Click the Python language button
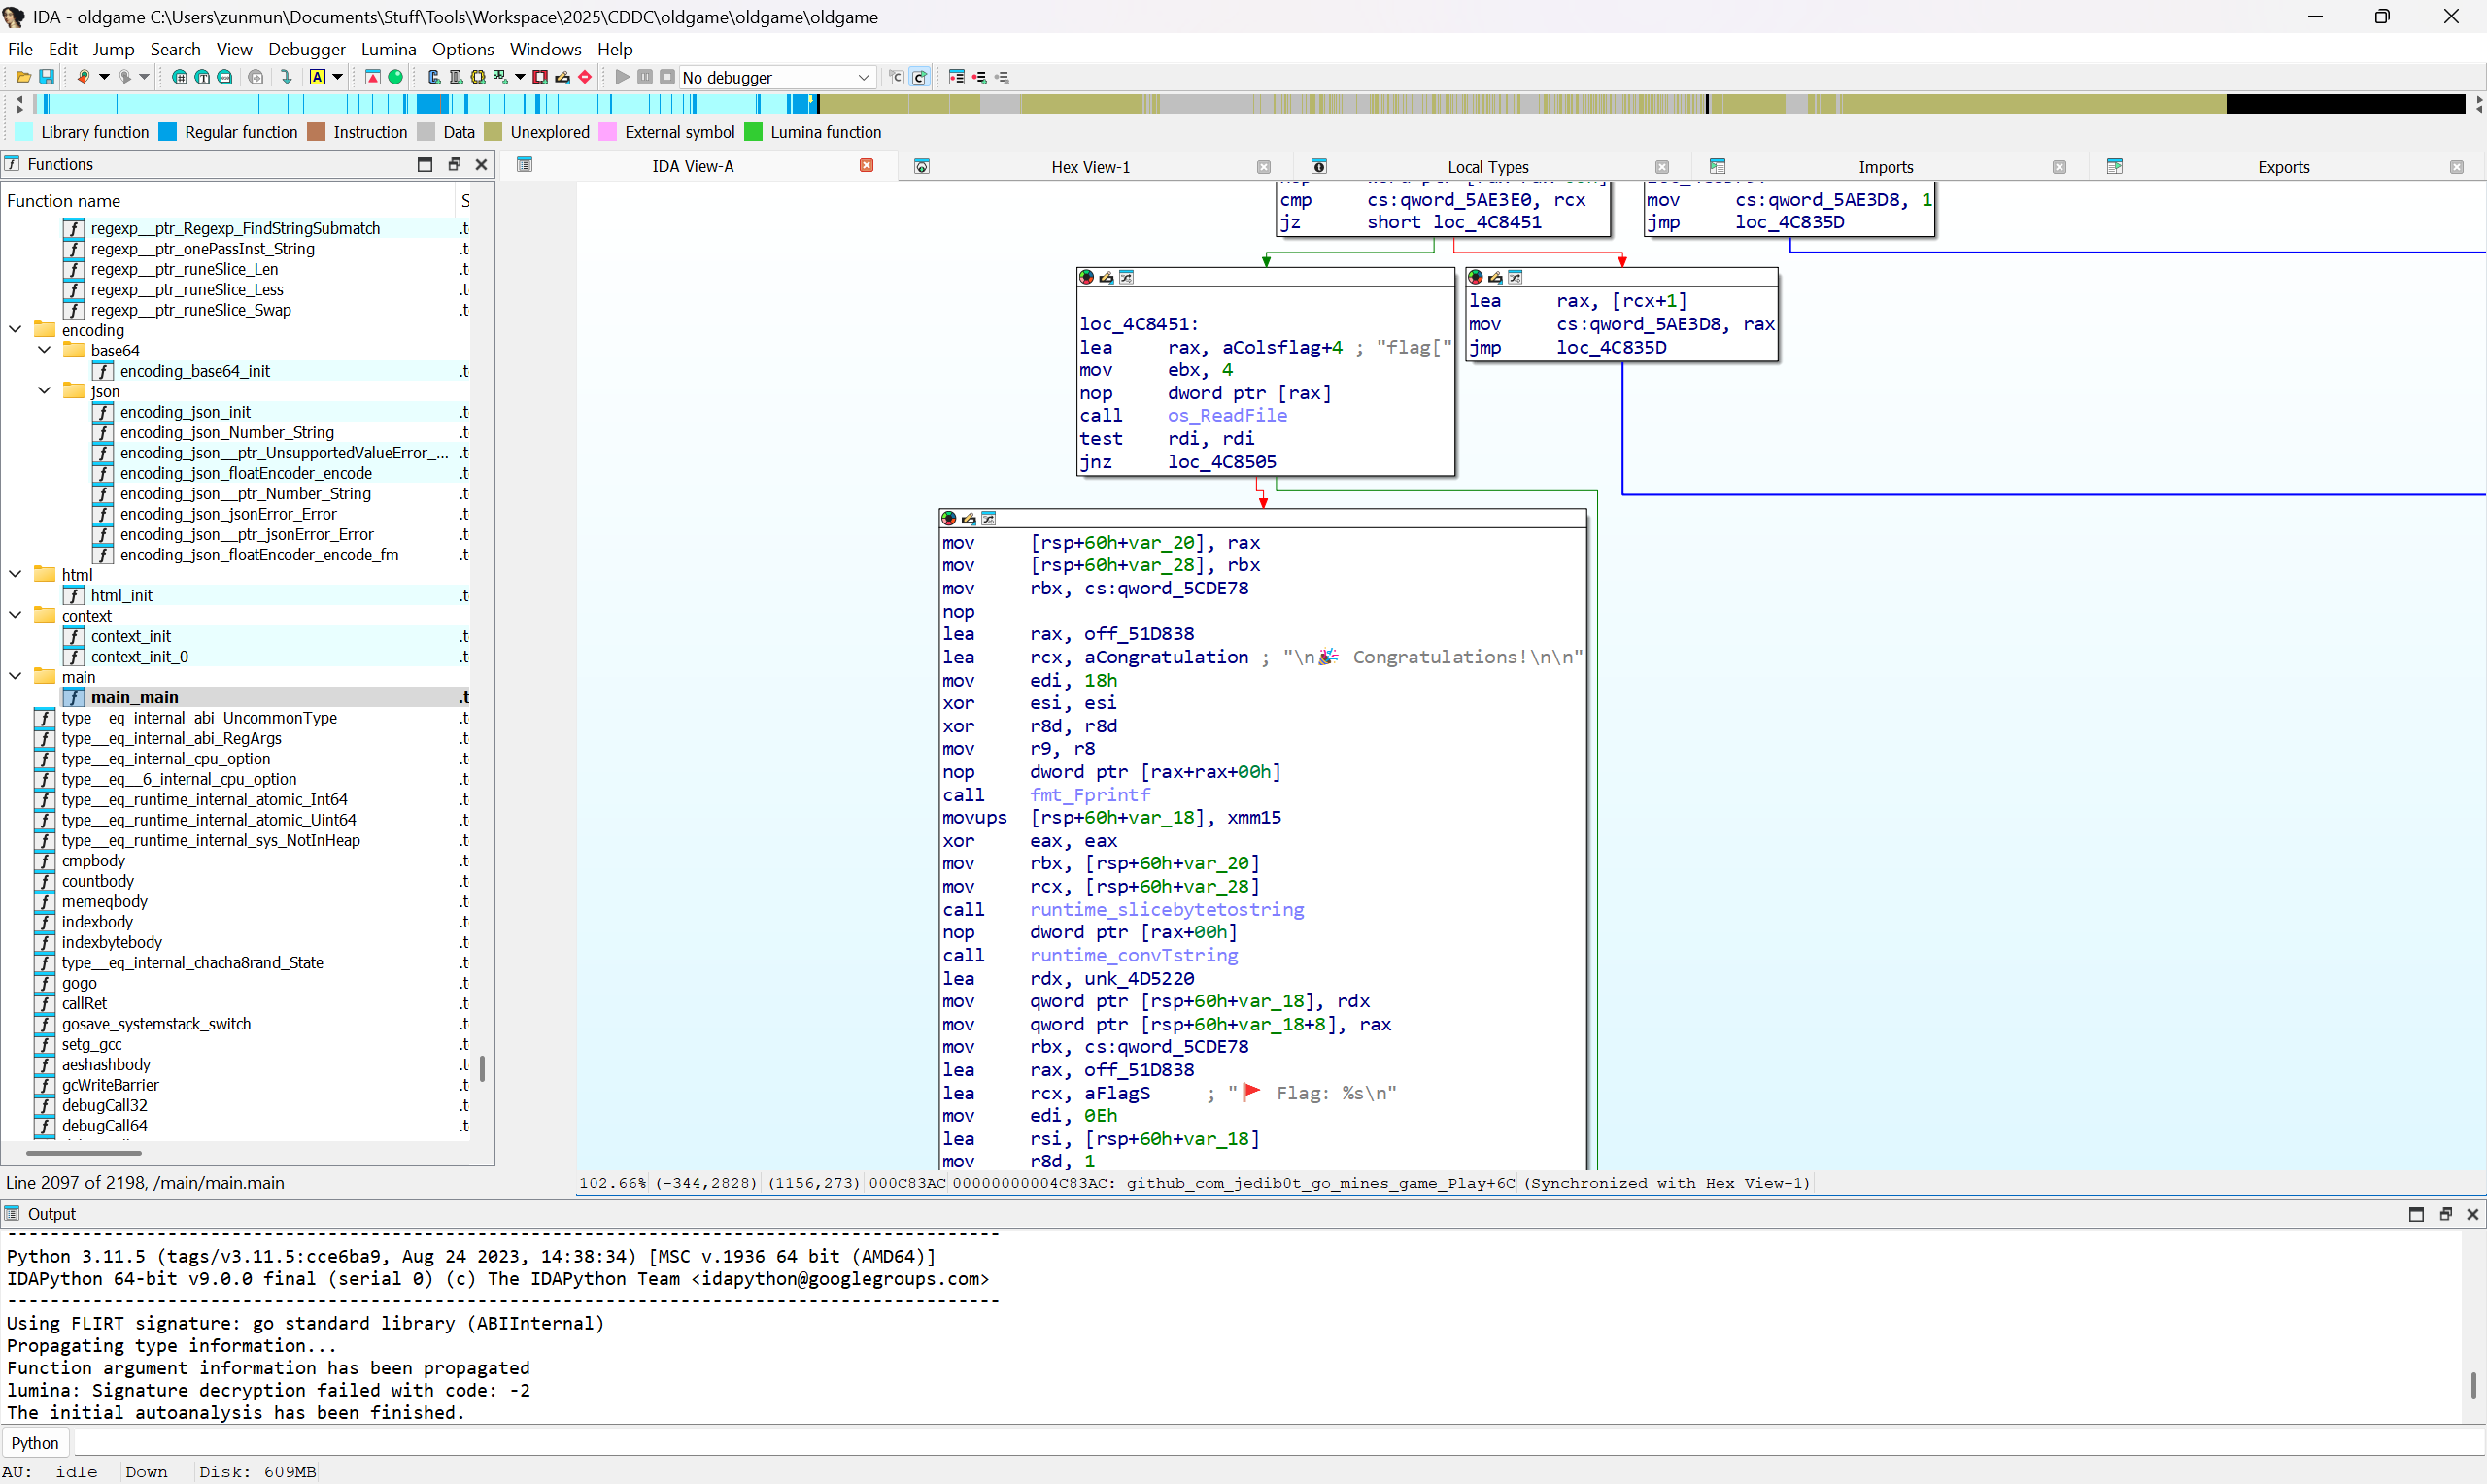The width and height of the screenshot is (2487, 1484). coord(35,1443)
